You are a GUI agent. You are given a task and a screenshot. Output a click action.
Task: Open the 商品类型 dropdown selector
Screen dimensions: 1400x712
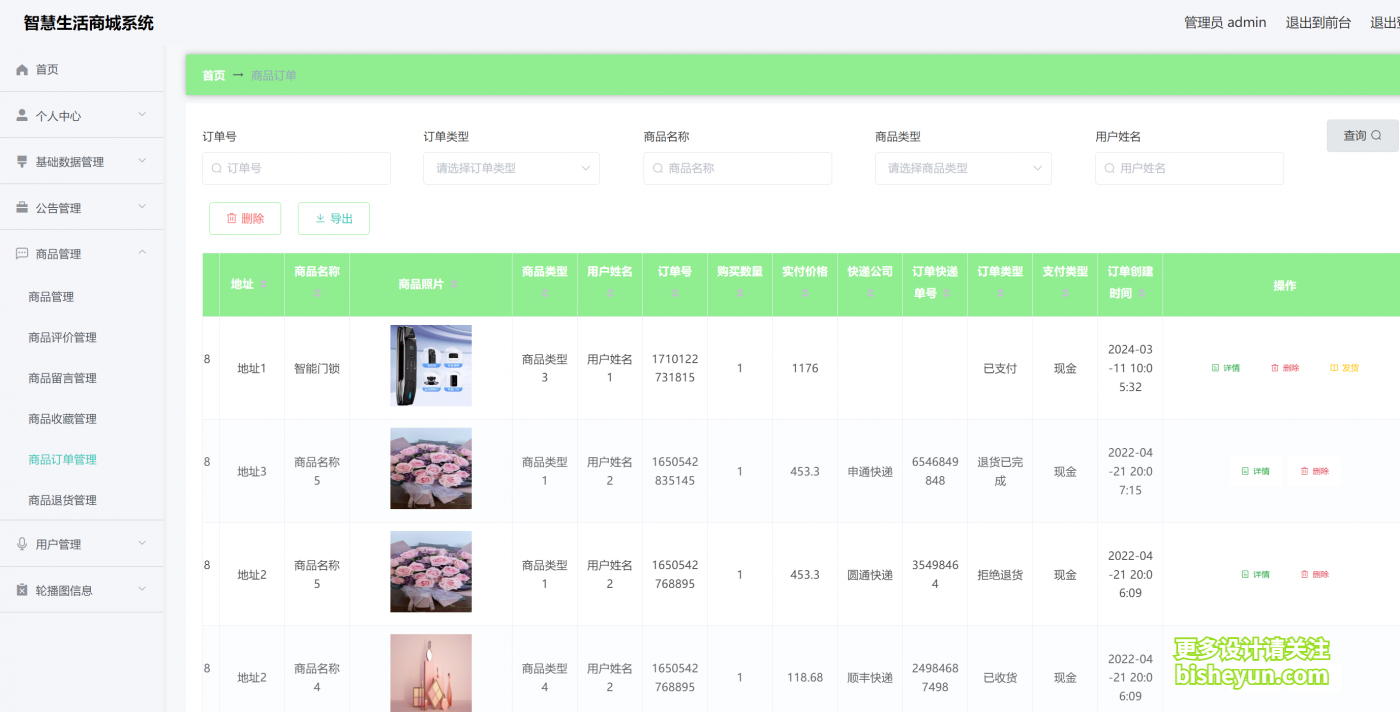click(x=962, y=168)
